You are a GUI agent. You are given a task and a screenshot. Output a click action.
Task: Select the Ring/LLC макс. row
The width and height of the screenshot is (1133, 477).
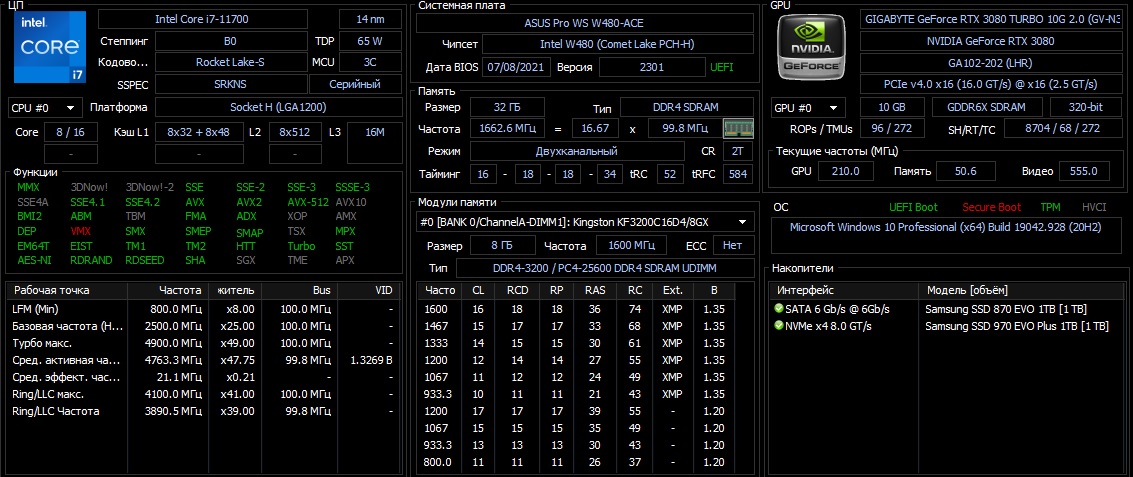[x=202, y=394]
